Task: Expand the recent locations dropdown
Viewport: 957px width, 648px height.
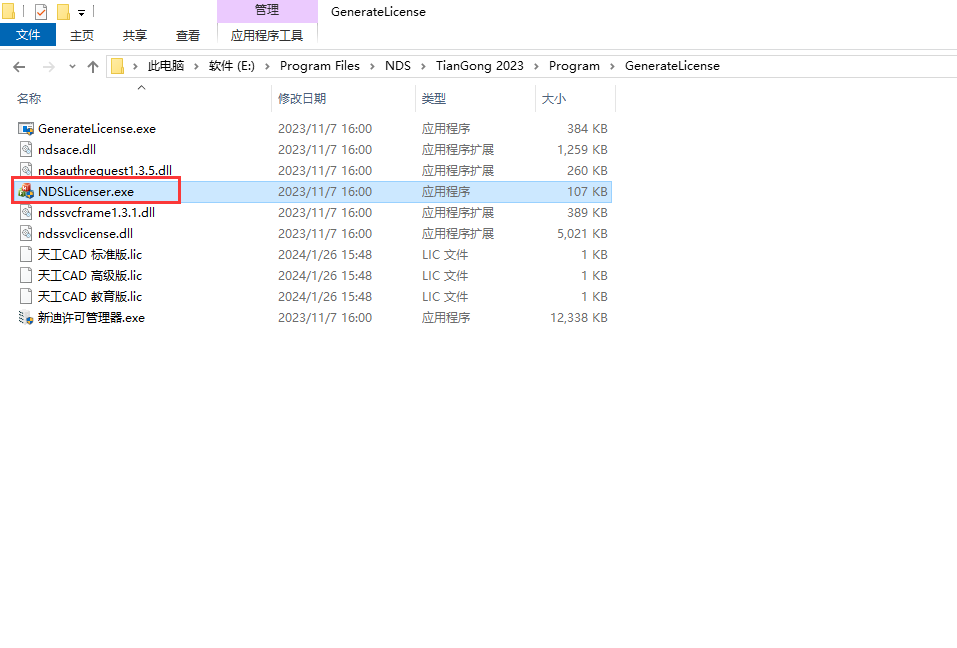Action: 72,66
